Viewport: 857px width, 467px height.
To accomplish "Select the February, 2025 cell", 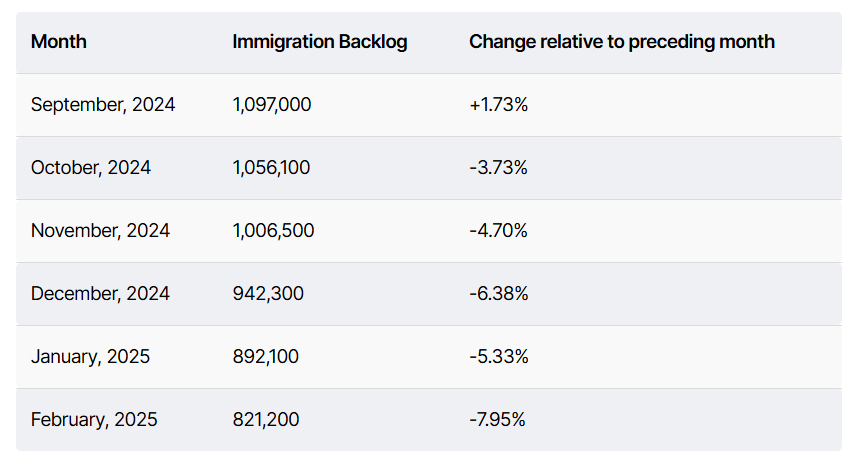I will (94, 420).
